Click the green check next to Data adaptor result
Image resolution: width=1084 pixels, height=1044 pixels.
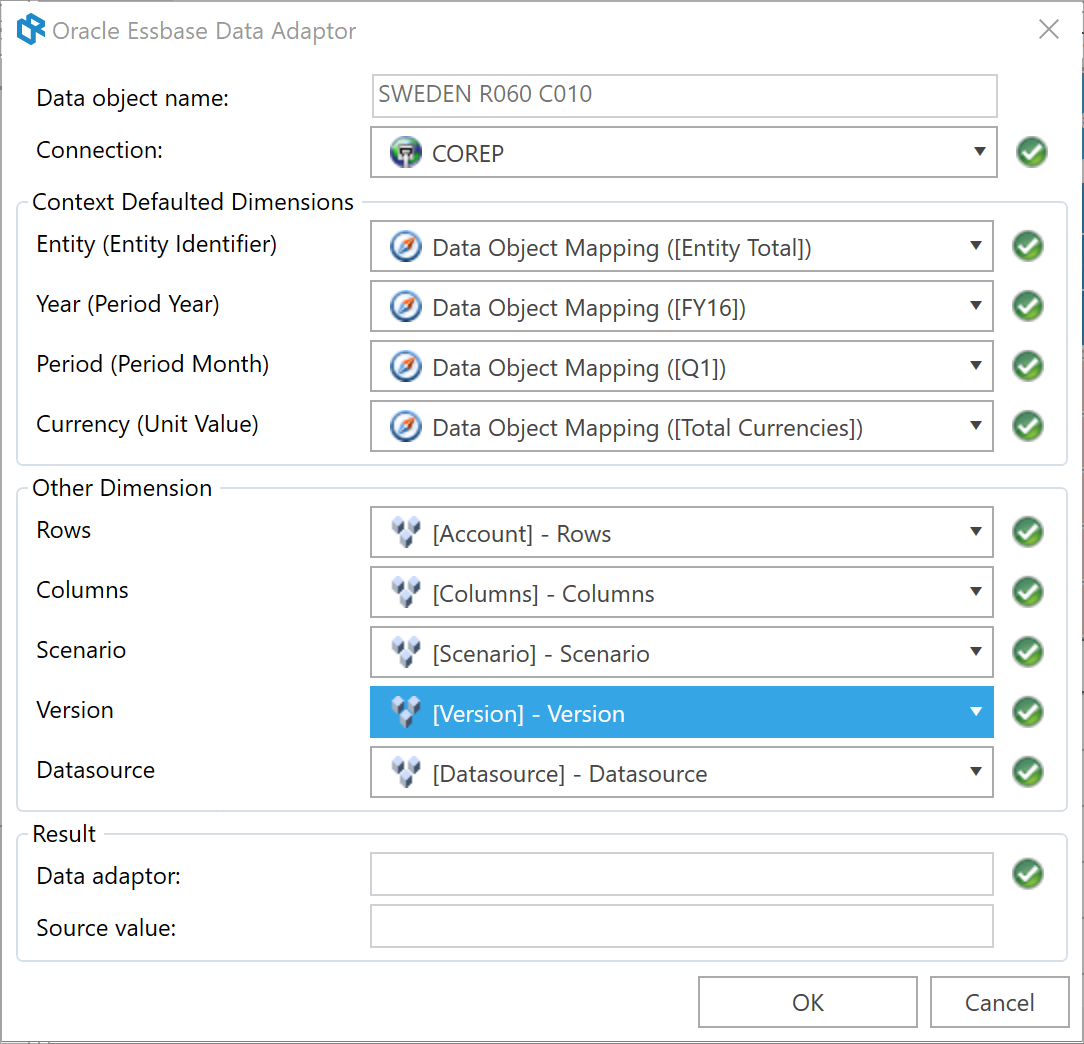coord(1028,874)
